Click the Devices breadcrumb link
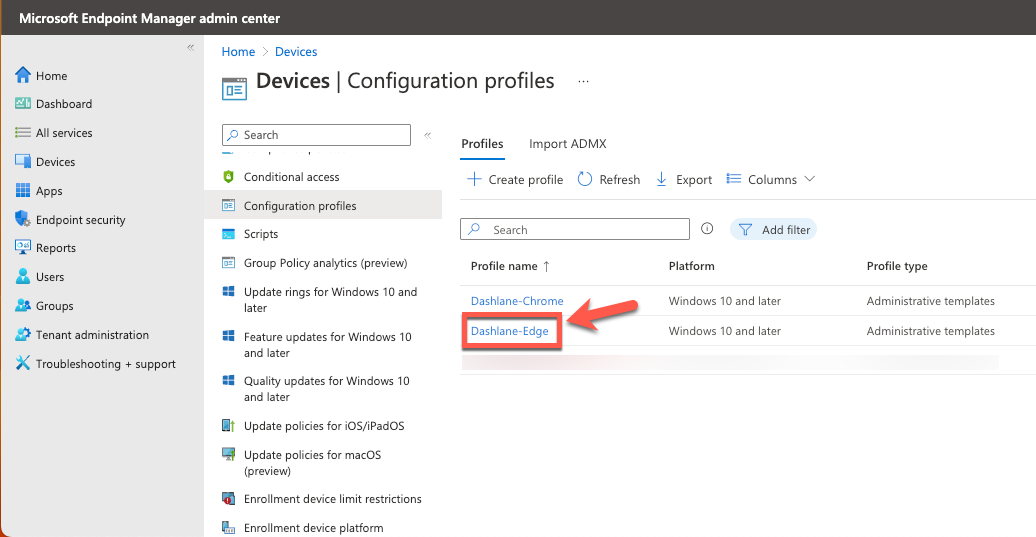1036x537 pixels. coord(296,52)
